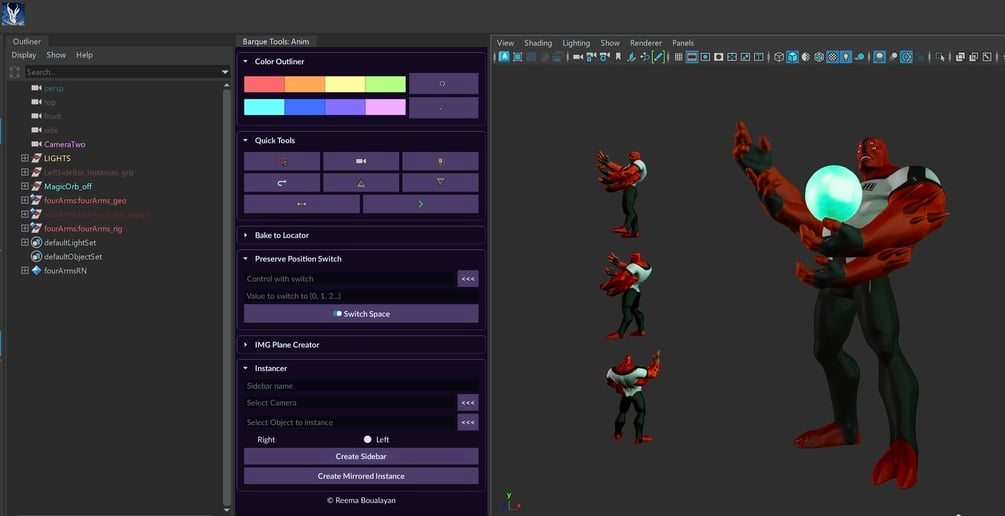This screenshot has height=516, width=1005.
Task: Click <<< beside Select Object to instance
Action: pyautogui.click(x=468, y=422)
